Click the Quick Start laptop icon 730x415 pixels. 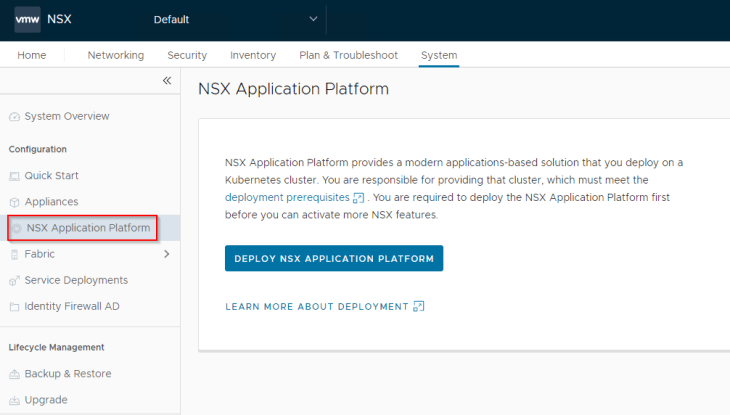[14, 176]
